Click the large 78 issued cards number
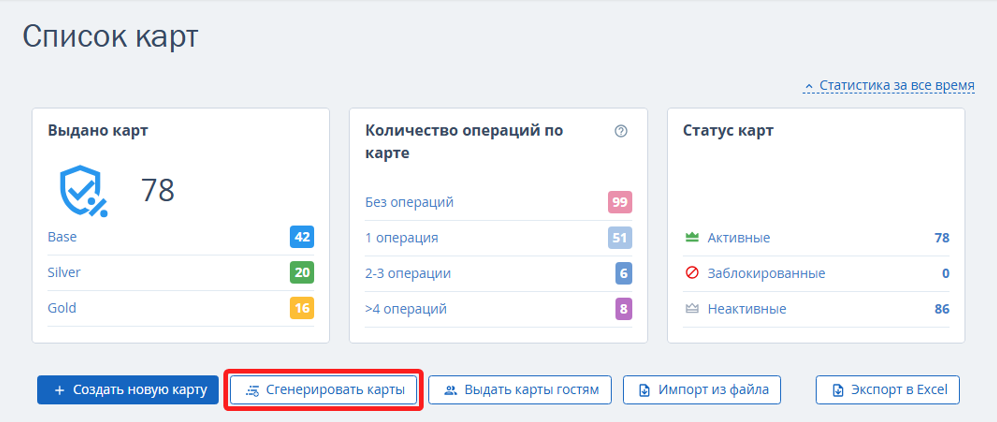 click(157, 189)
